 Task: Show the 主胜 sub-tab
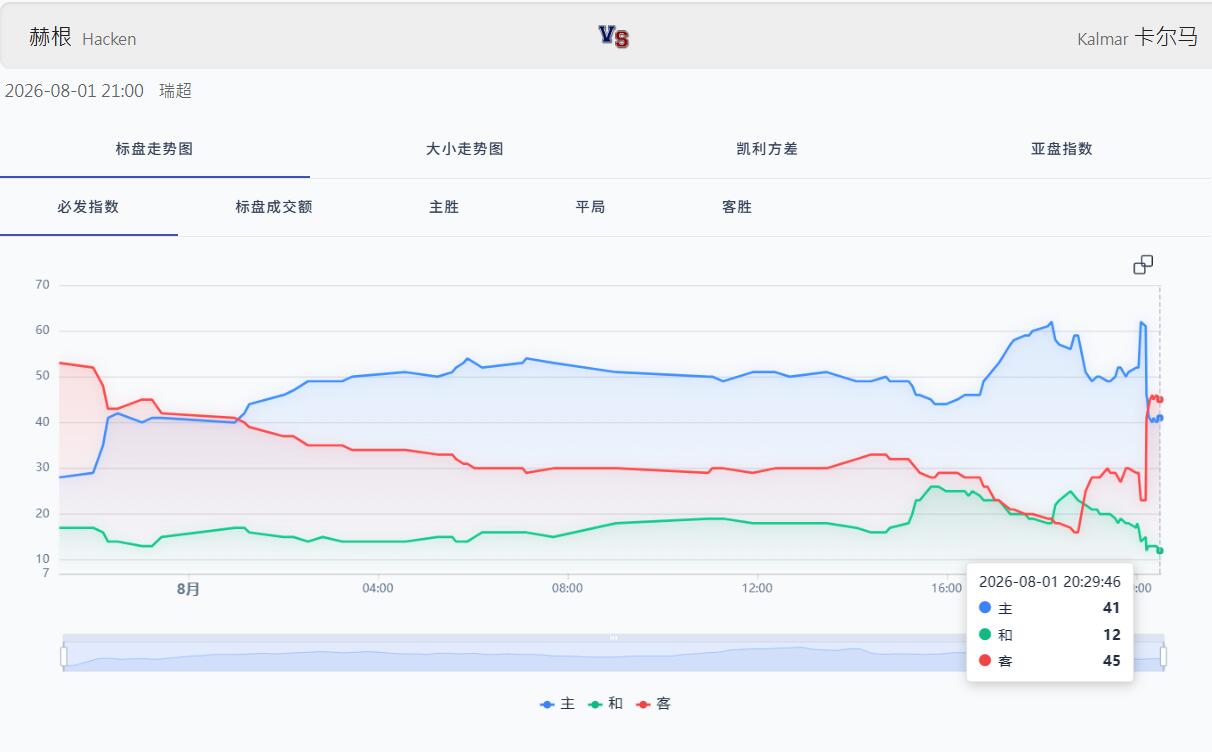(444, 207)
